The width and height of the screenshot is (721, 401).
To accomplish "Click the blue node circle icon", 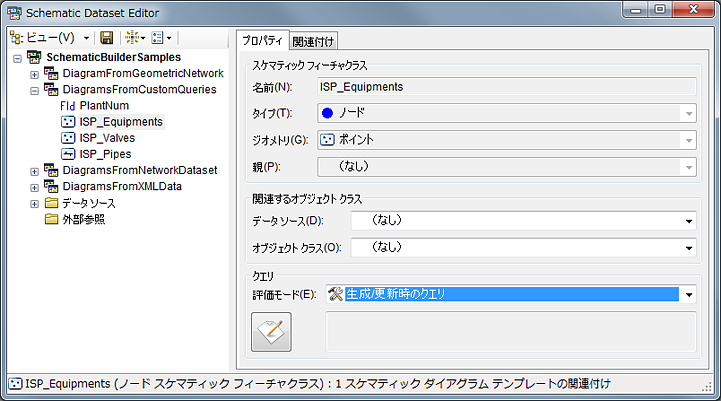I will 327,113.
